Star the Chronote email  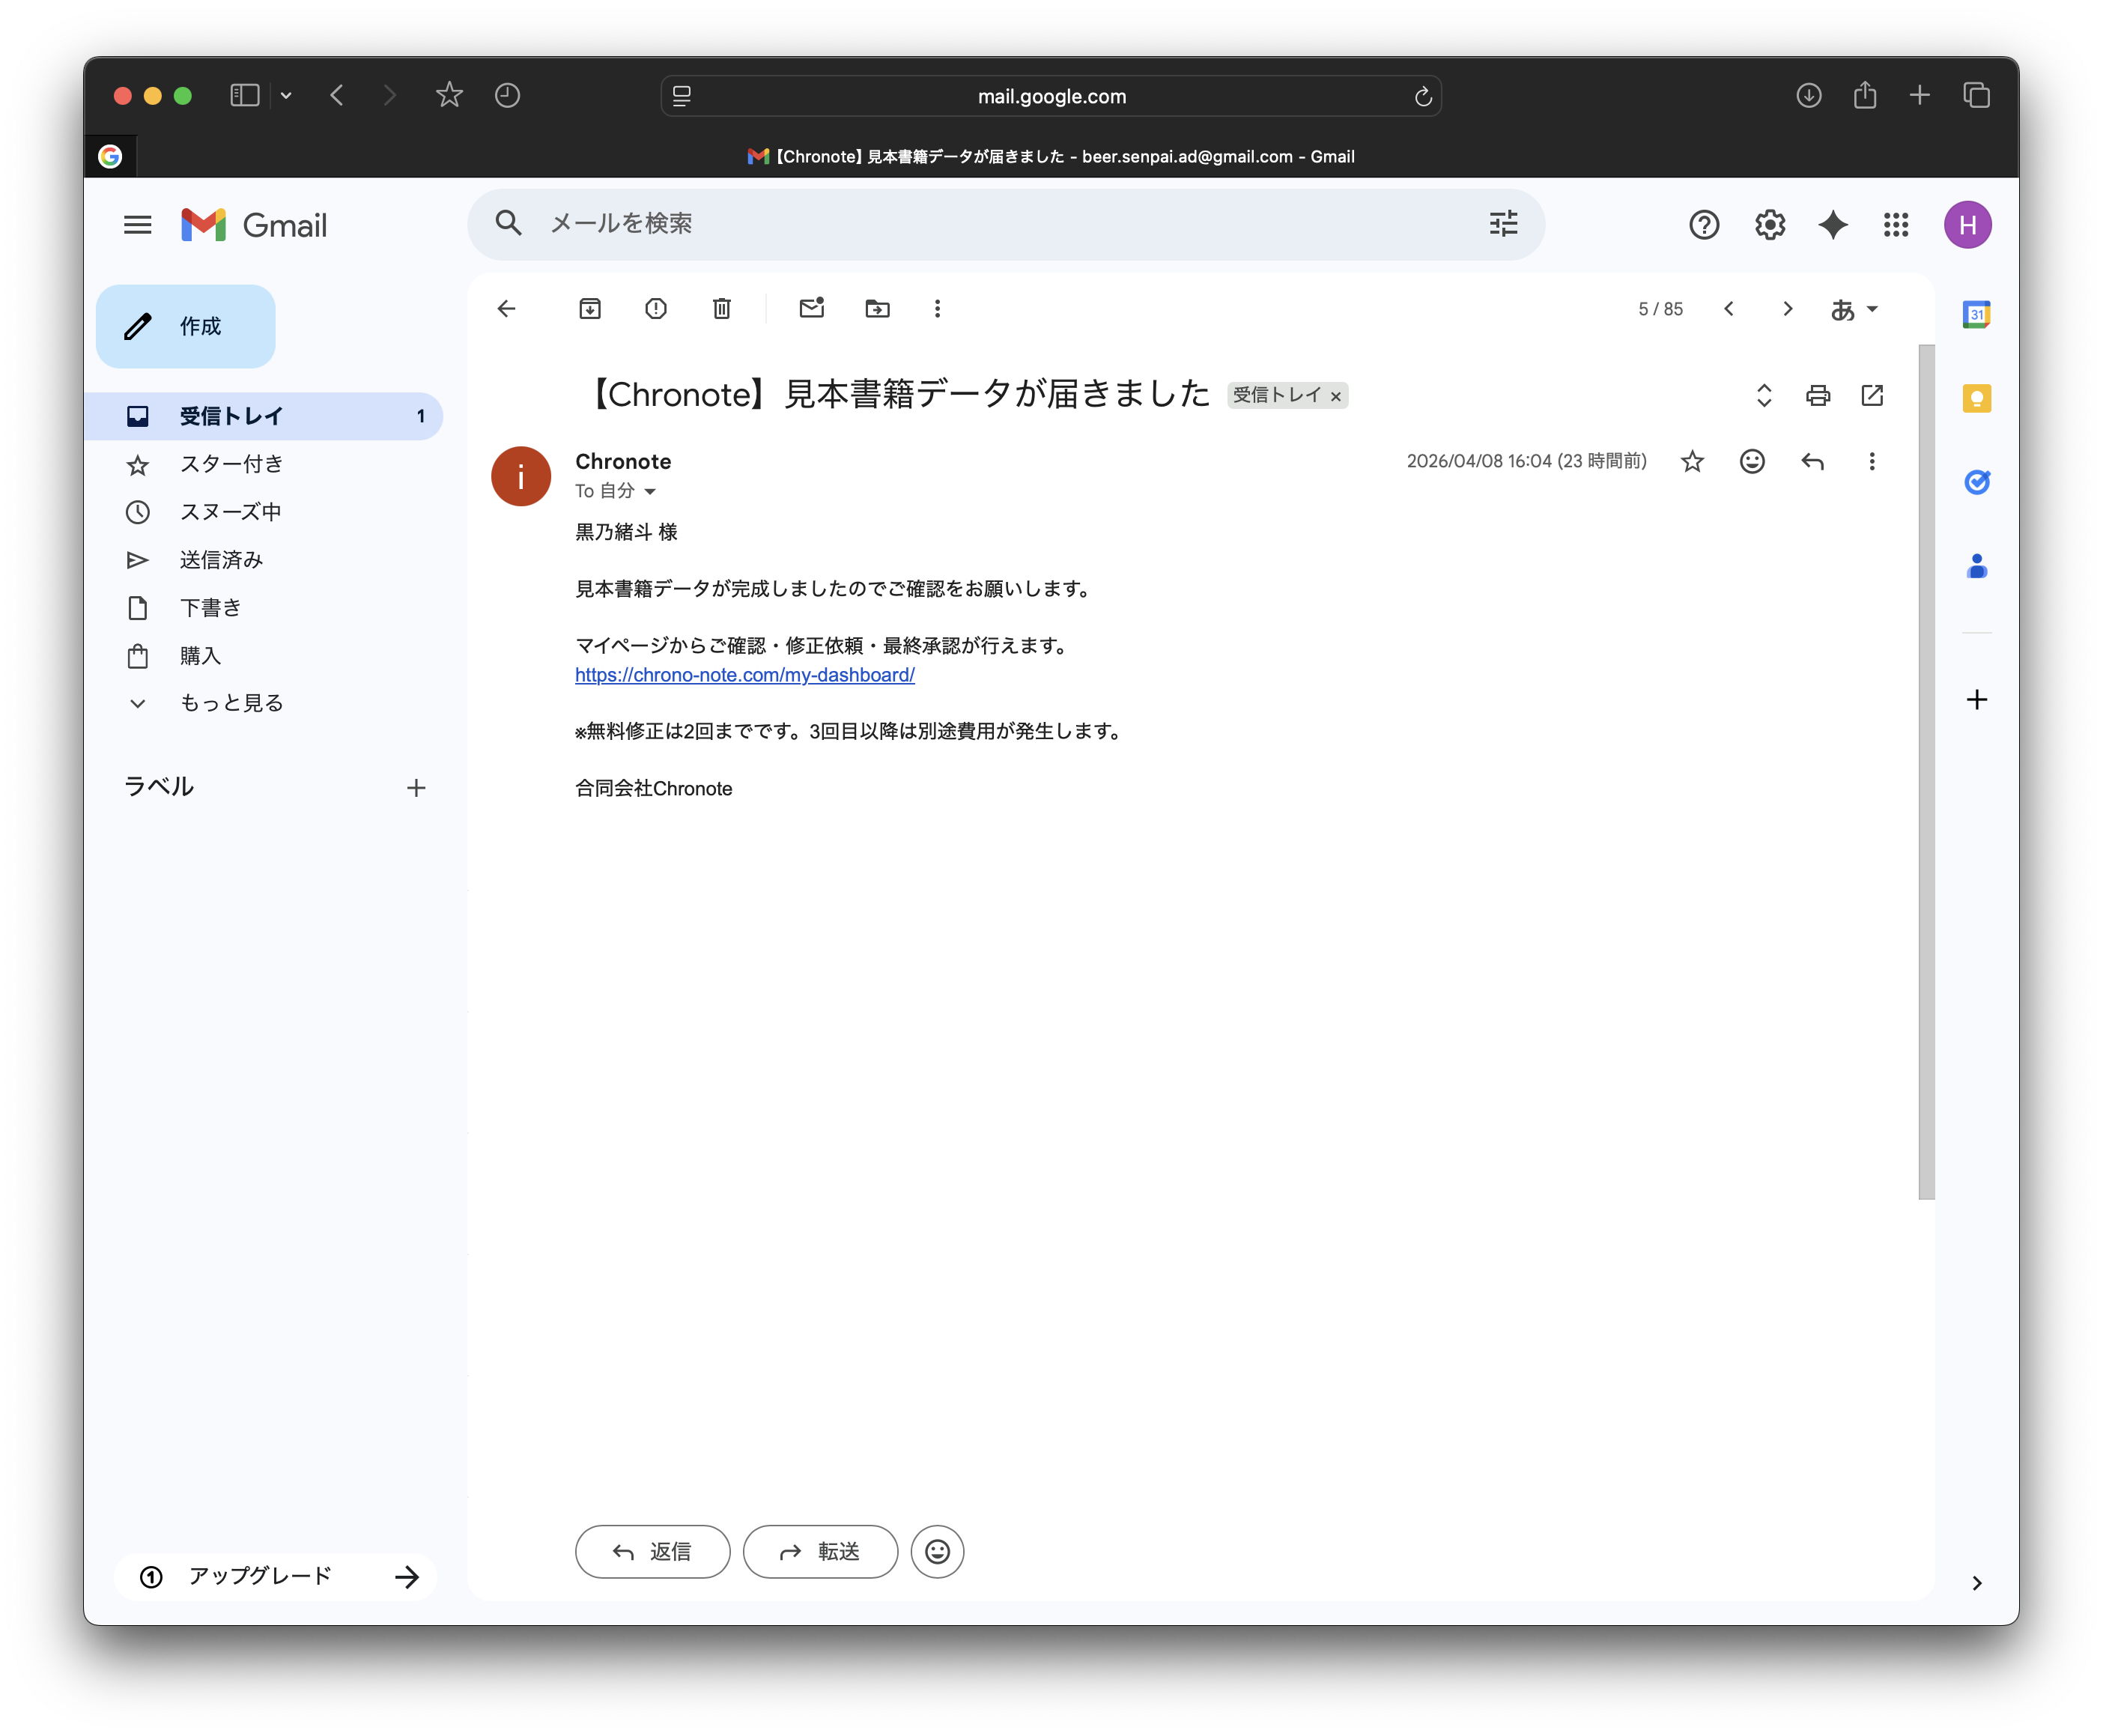[x=1691, y=461]
